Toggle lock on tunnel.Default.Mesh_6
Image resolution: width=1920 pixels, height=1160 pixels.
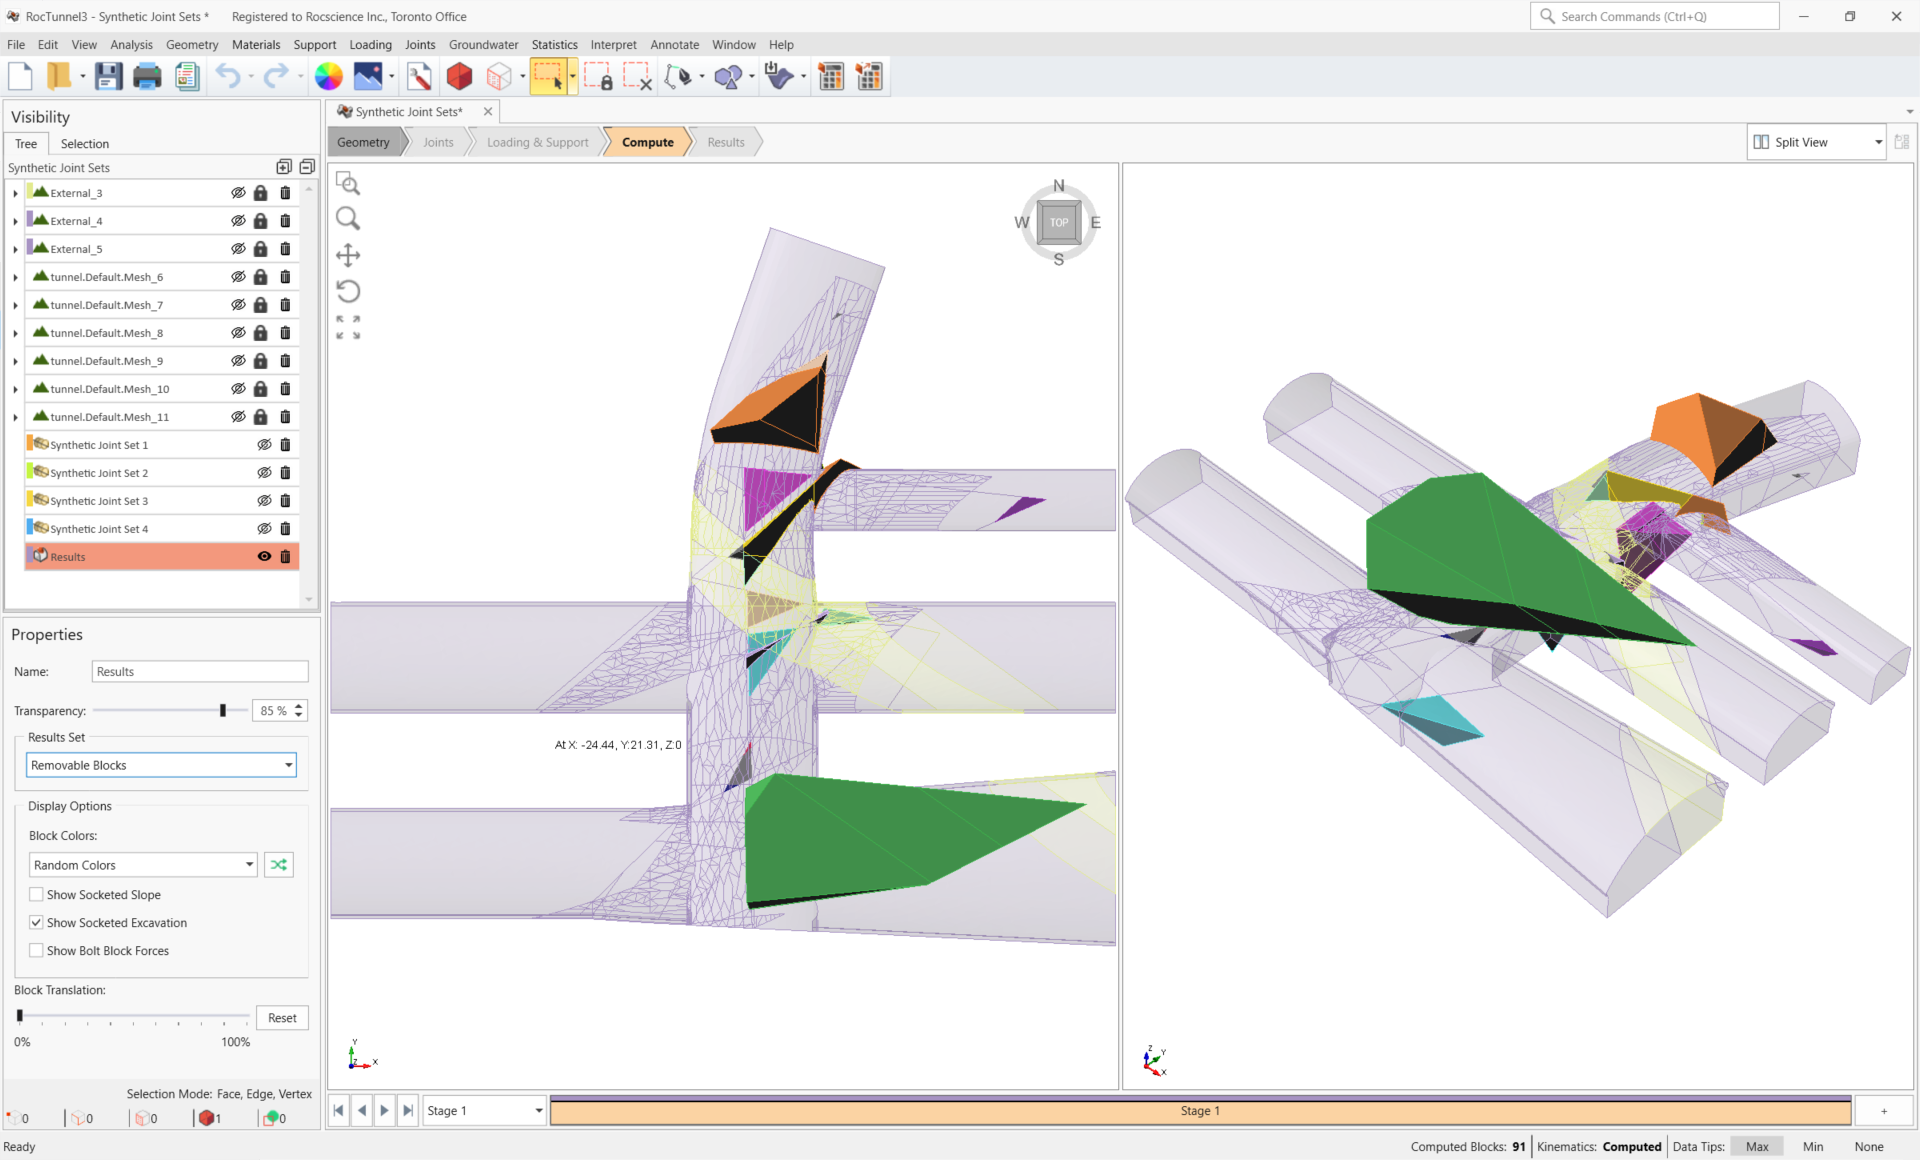(x=260, y=277)
